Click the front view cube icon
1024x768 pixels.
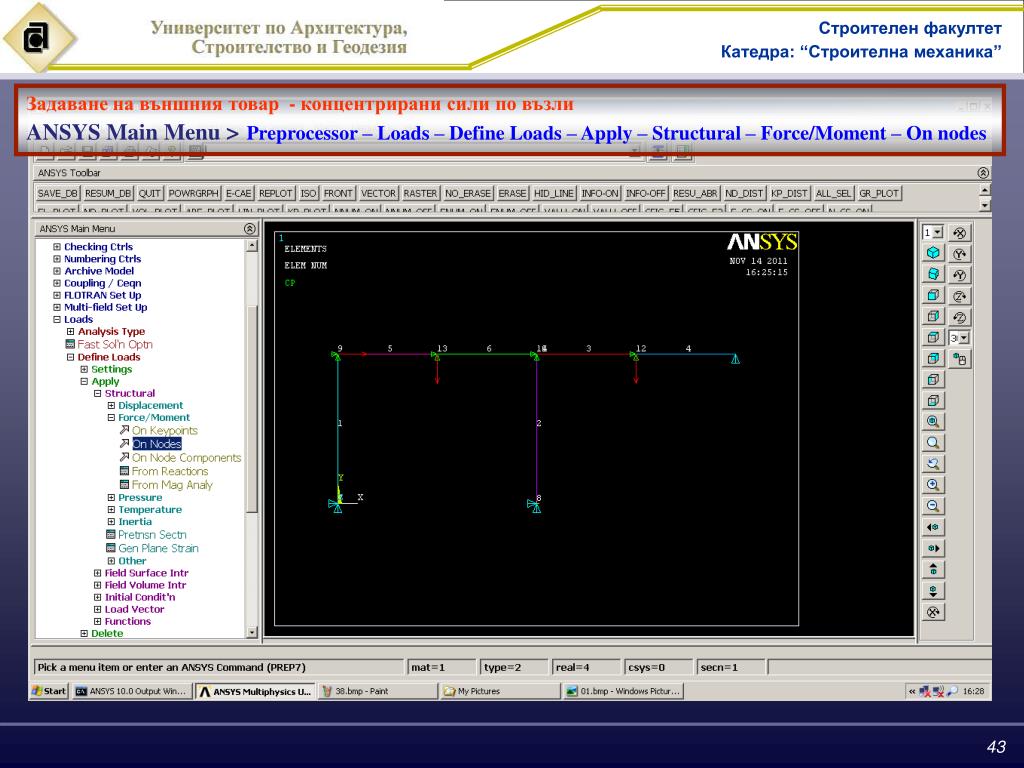tap(933, 295)
